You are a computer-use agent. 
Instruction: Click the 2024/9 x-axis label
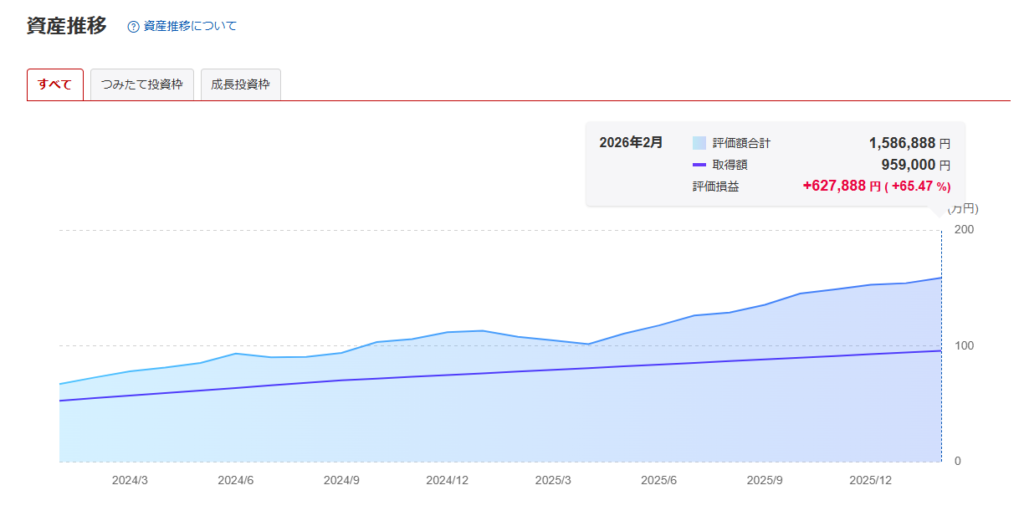coord(341,481)
